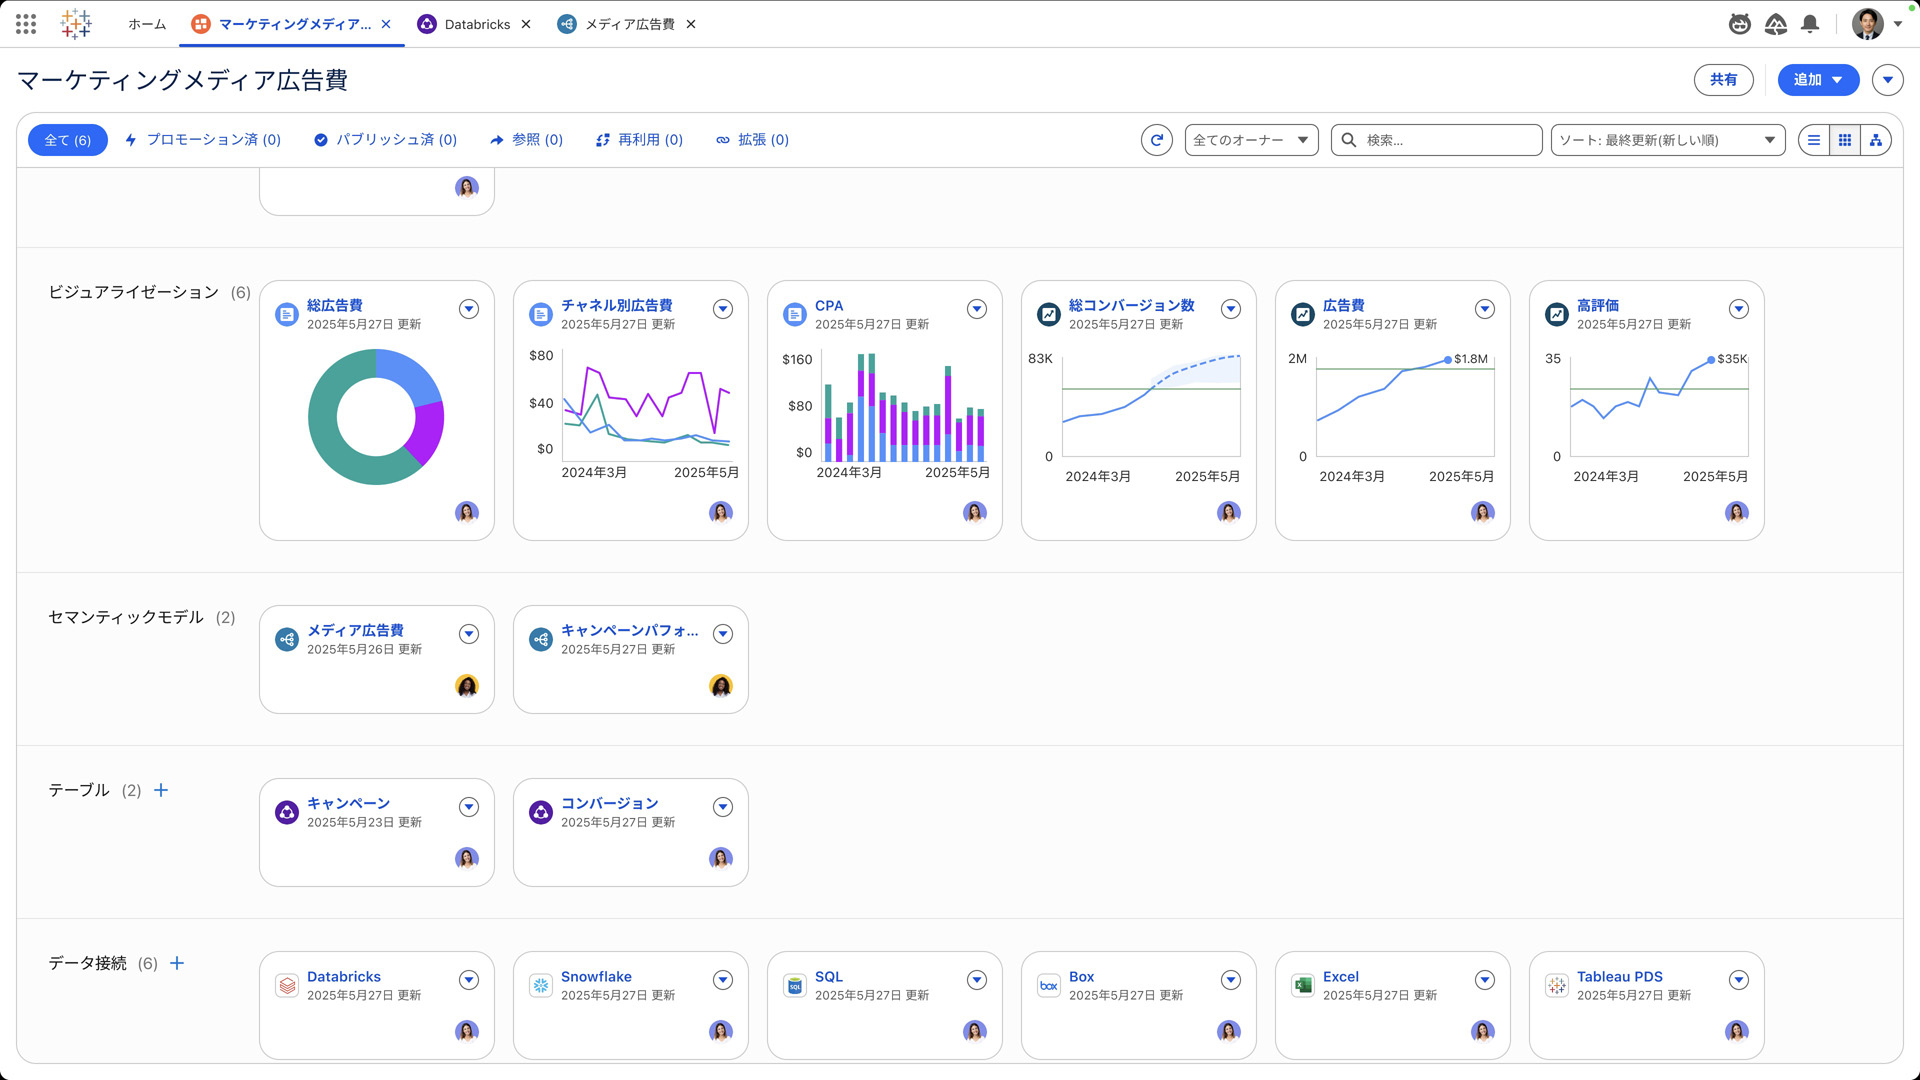Click the Snowflake connection logo icon
Image resolution: width=1920 pixels, height=1080 pixels.
click(541, 985)
